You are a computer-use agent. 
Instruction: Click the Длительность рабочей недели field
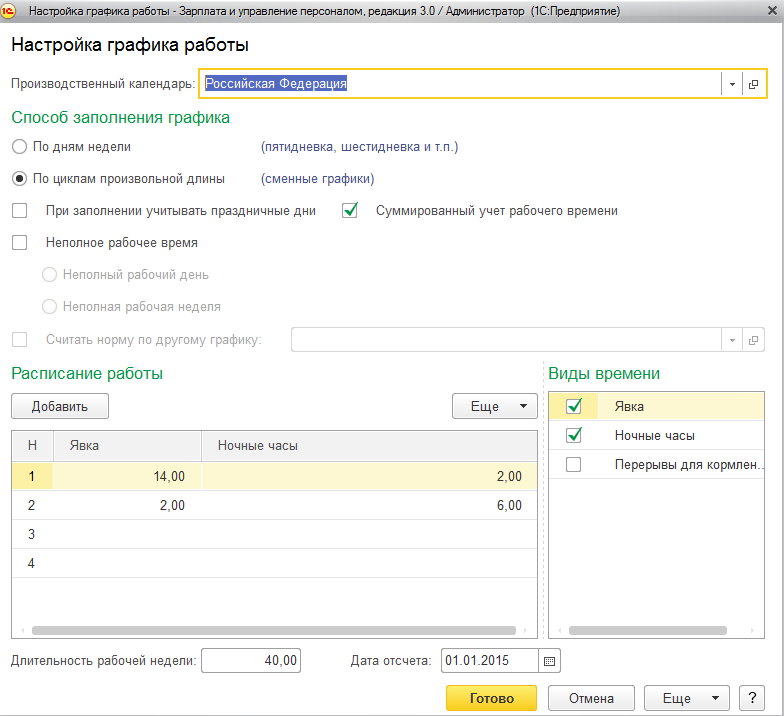tap(251, 661)
